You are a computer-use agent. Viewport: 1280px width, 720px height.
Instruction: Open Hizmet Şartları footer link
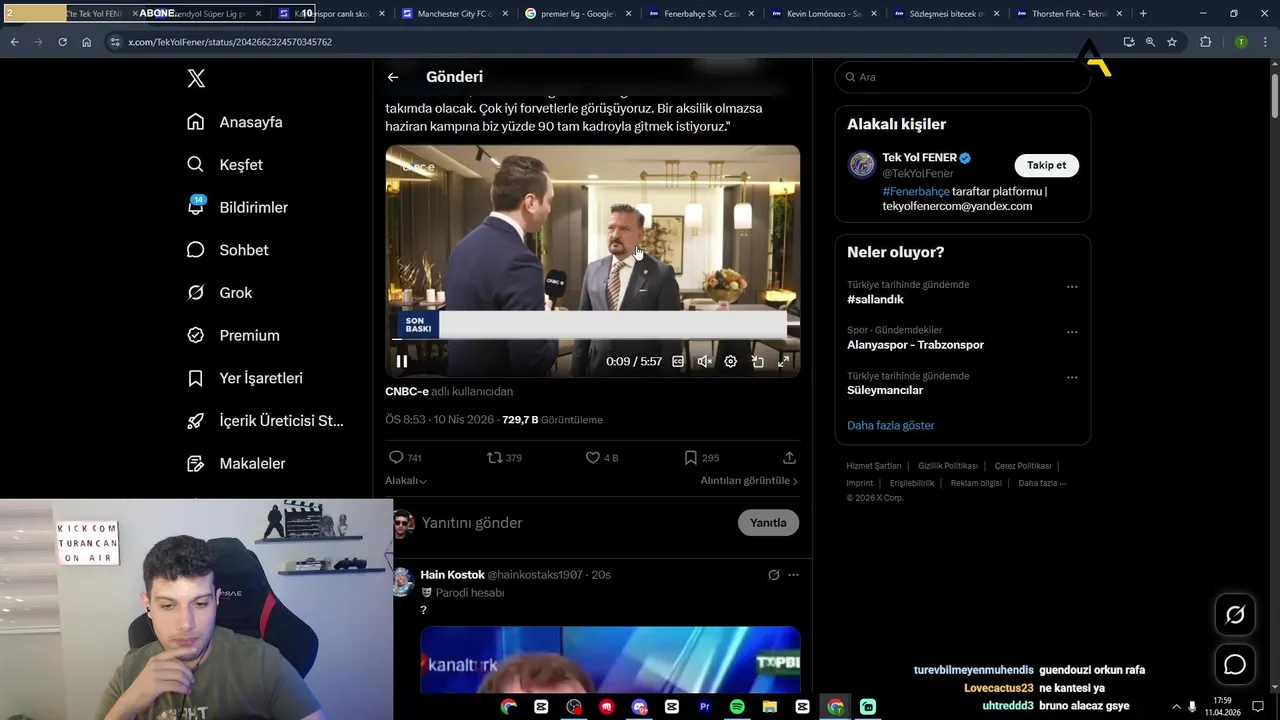(873, 466)
